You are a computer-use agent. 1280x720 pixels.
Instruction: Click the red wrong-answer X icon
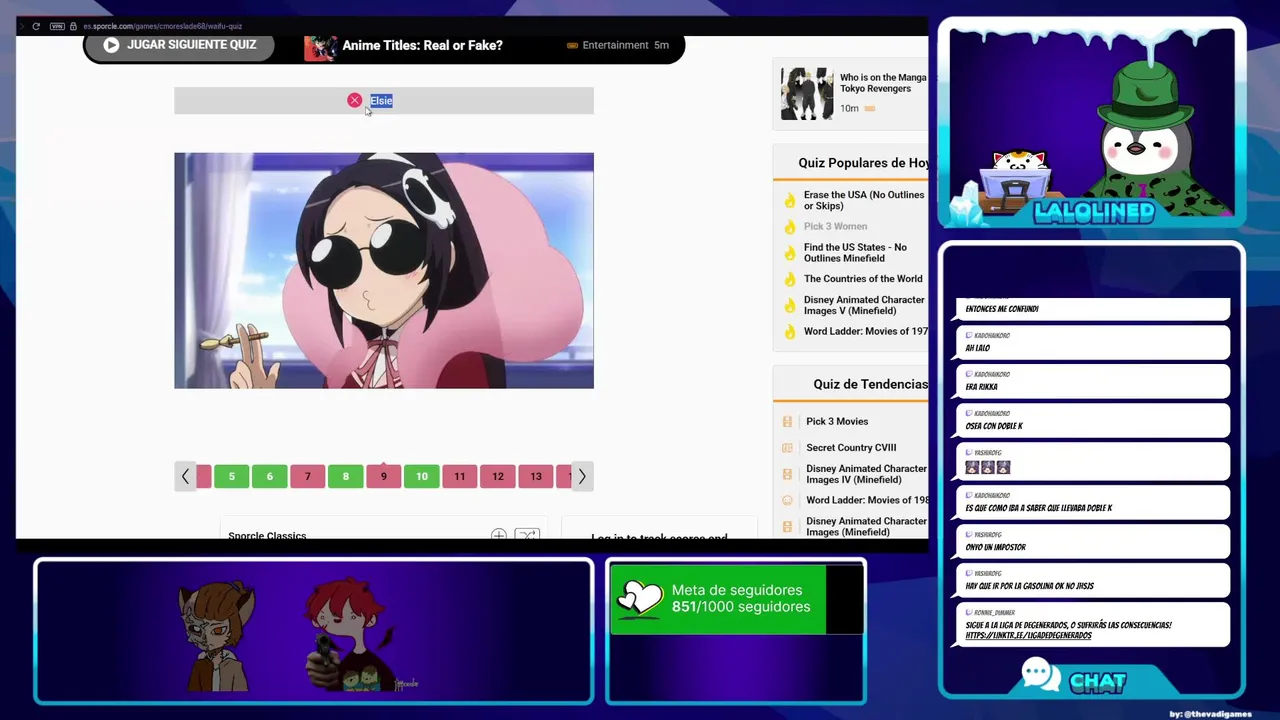click(354, 100)
